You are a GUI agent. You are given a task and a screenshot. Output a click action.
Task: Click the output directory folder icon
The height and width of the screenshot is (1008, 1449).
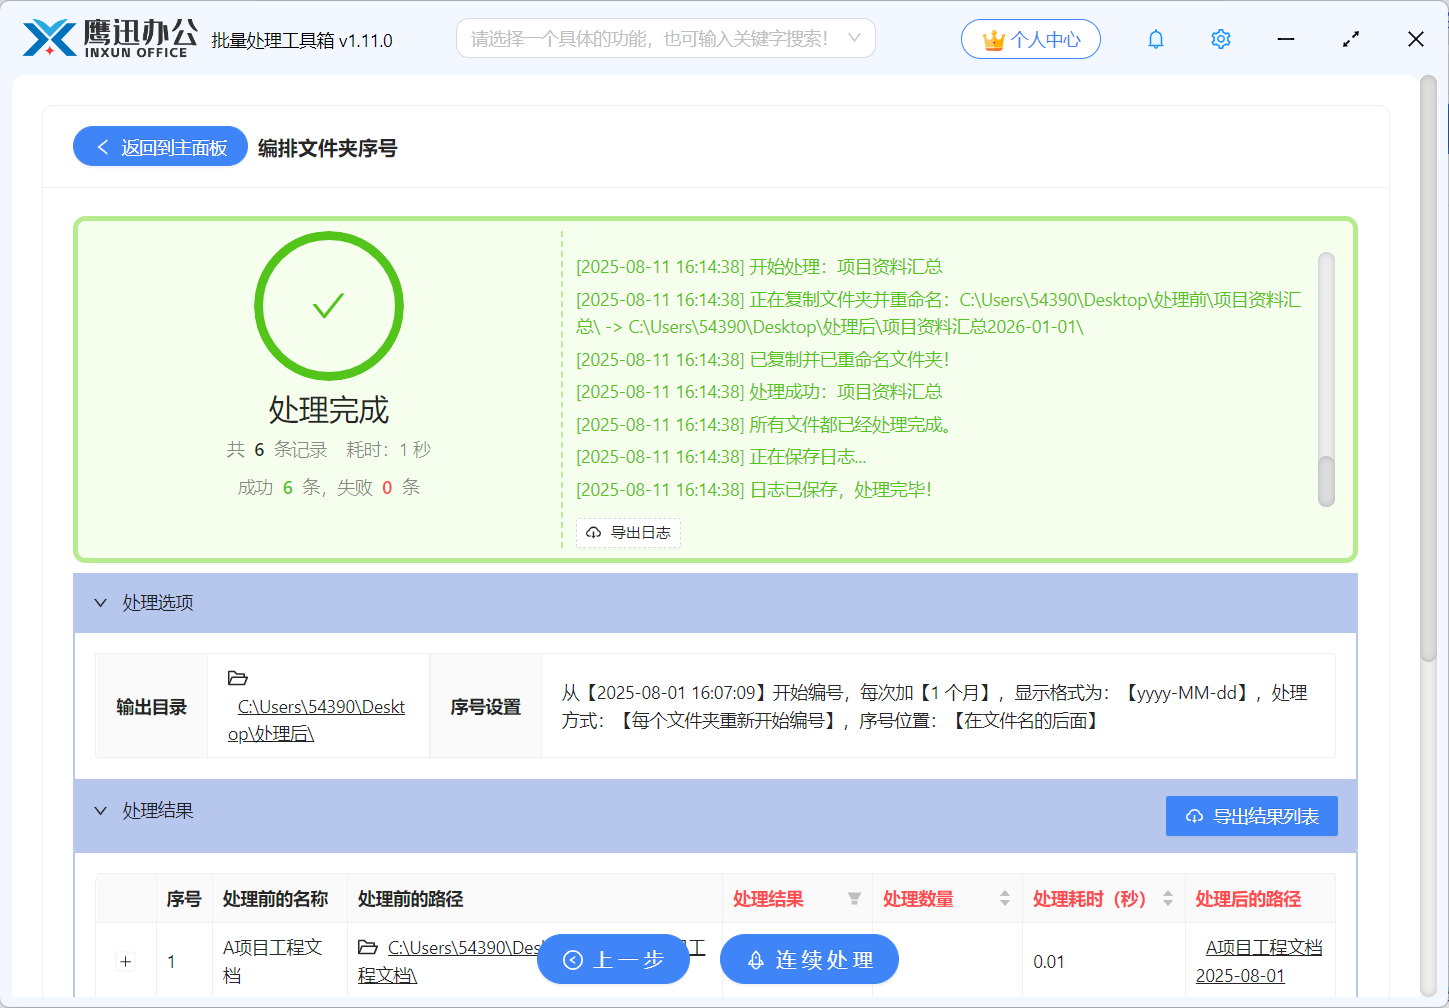[238, 678]
